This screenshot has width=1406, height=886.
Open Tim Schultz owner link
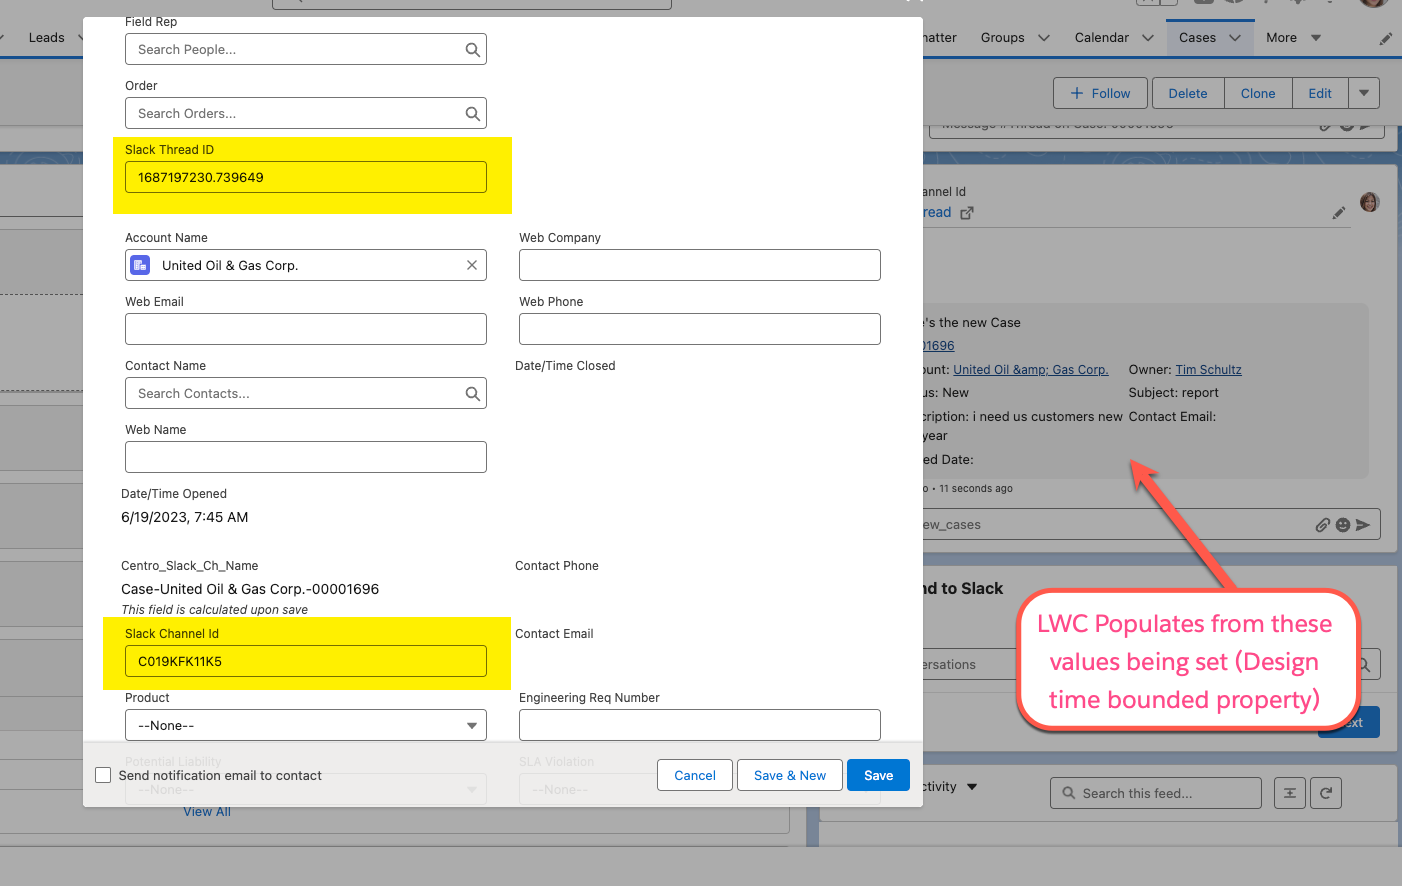pos(1208,370)
